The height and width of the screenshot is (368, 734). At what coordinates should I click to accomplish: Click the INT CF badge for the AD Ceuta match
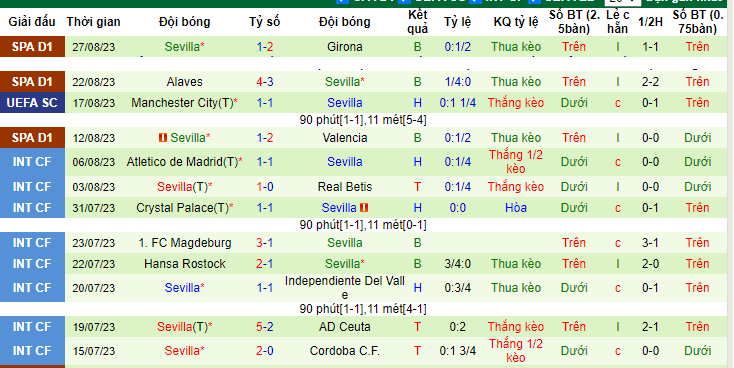(32, 326)
